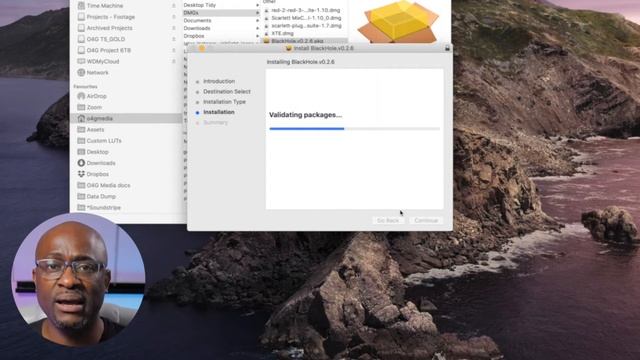Expand the Desktop Tidy folder arrow
The width and height of the screenshot is (640, 360).
[x=257, y=5]
